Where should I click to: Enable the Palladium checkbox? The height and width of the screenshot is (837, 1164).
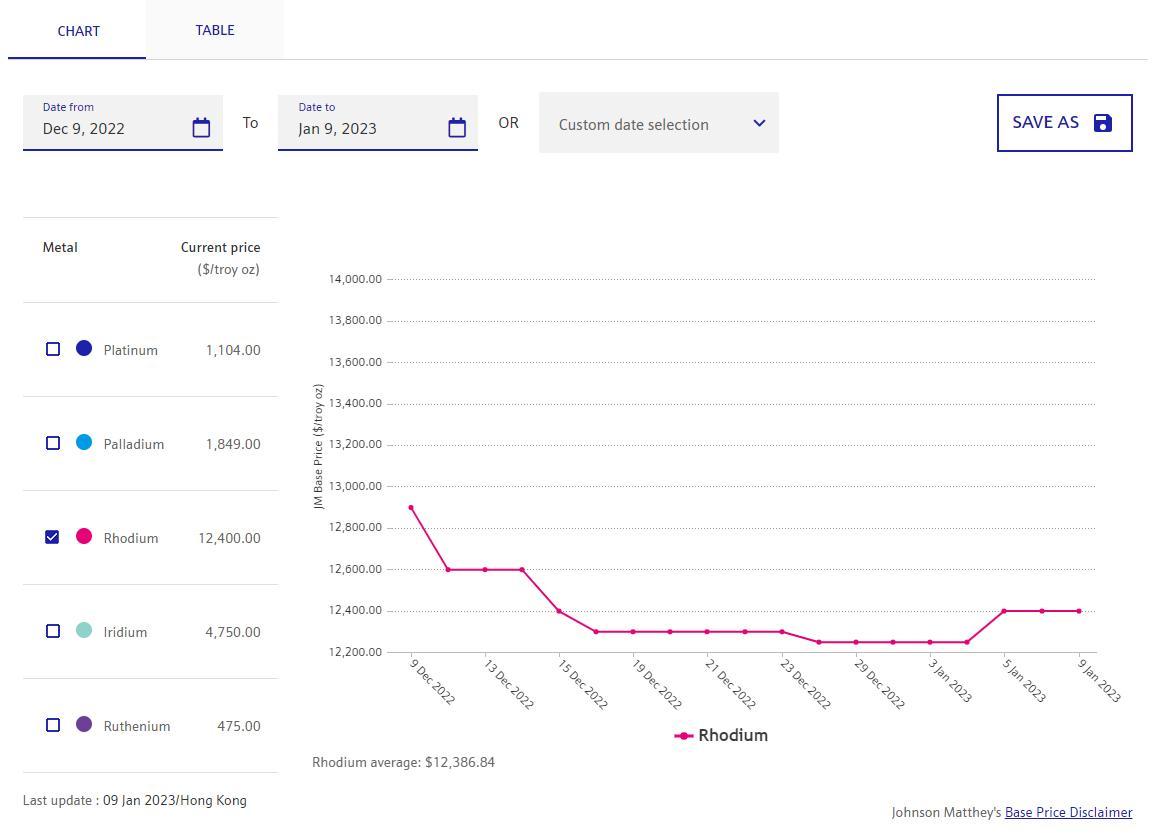(x=53, y=443)
